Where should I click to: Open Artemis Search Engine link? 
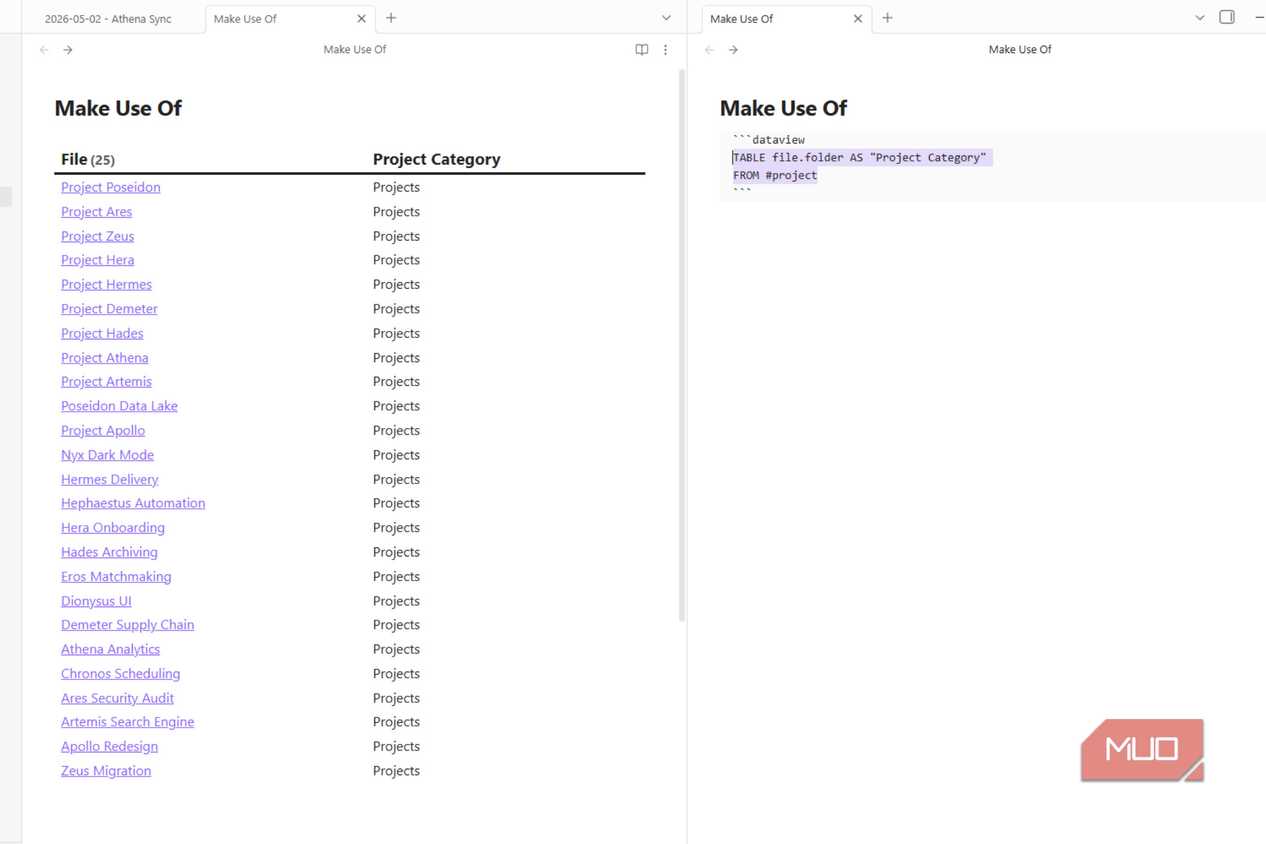click(x=127, y=722)
